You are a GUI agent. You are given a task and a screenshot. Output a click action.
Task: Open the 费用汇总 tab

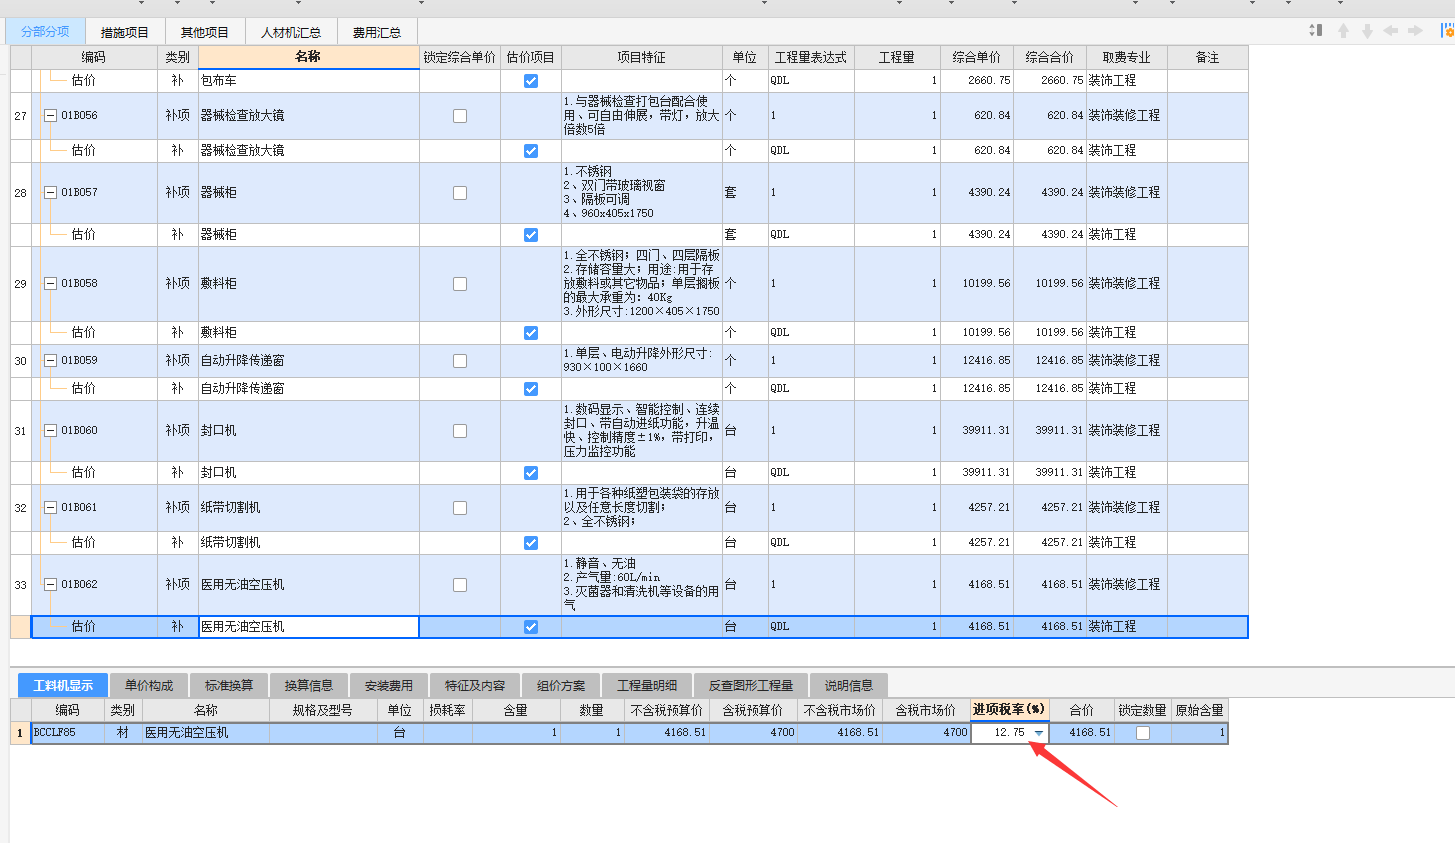click(x=377, y=32)
